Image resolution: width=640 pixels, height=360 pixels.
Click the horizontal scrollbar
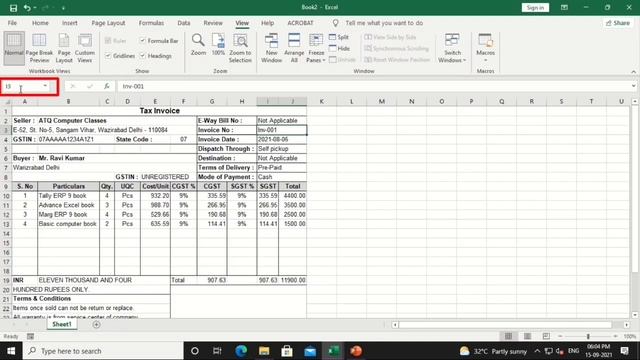coord(505,325)
